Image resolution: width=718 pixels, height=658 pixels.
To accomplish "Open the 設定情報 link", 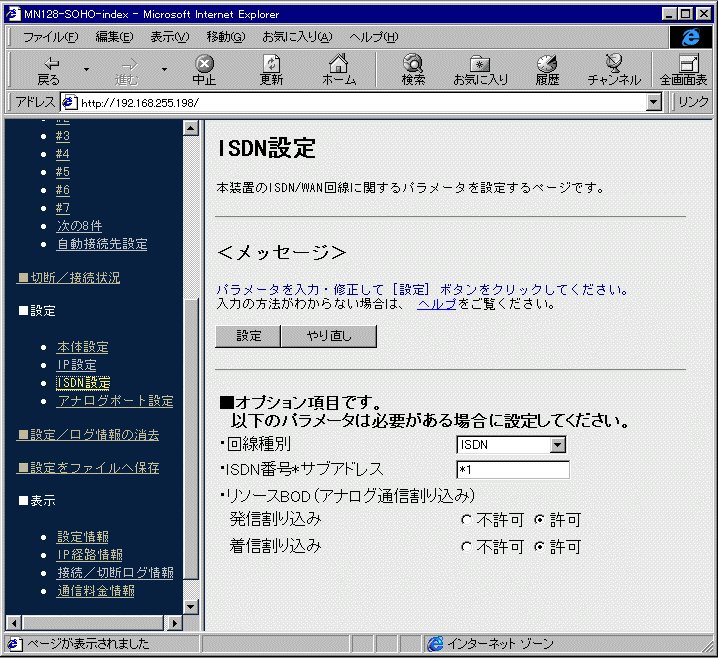I will tap(82, 537).
